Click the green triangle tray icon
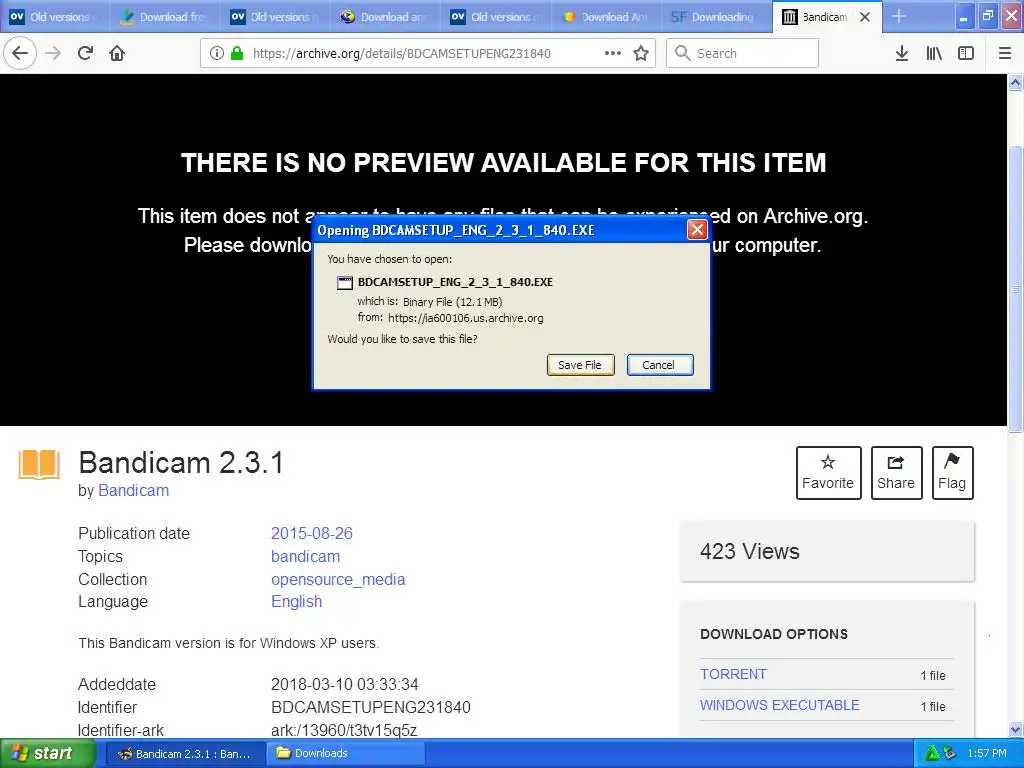Image resolution: width=1024 pixels, height=768 pixels. (x=931, y=754)
